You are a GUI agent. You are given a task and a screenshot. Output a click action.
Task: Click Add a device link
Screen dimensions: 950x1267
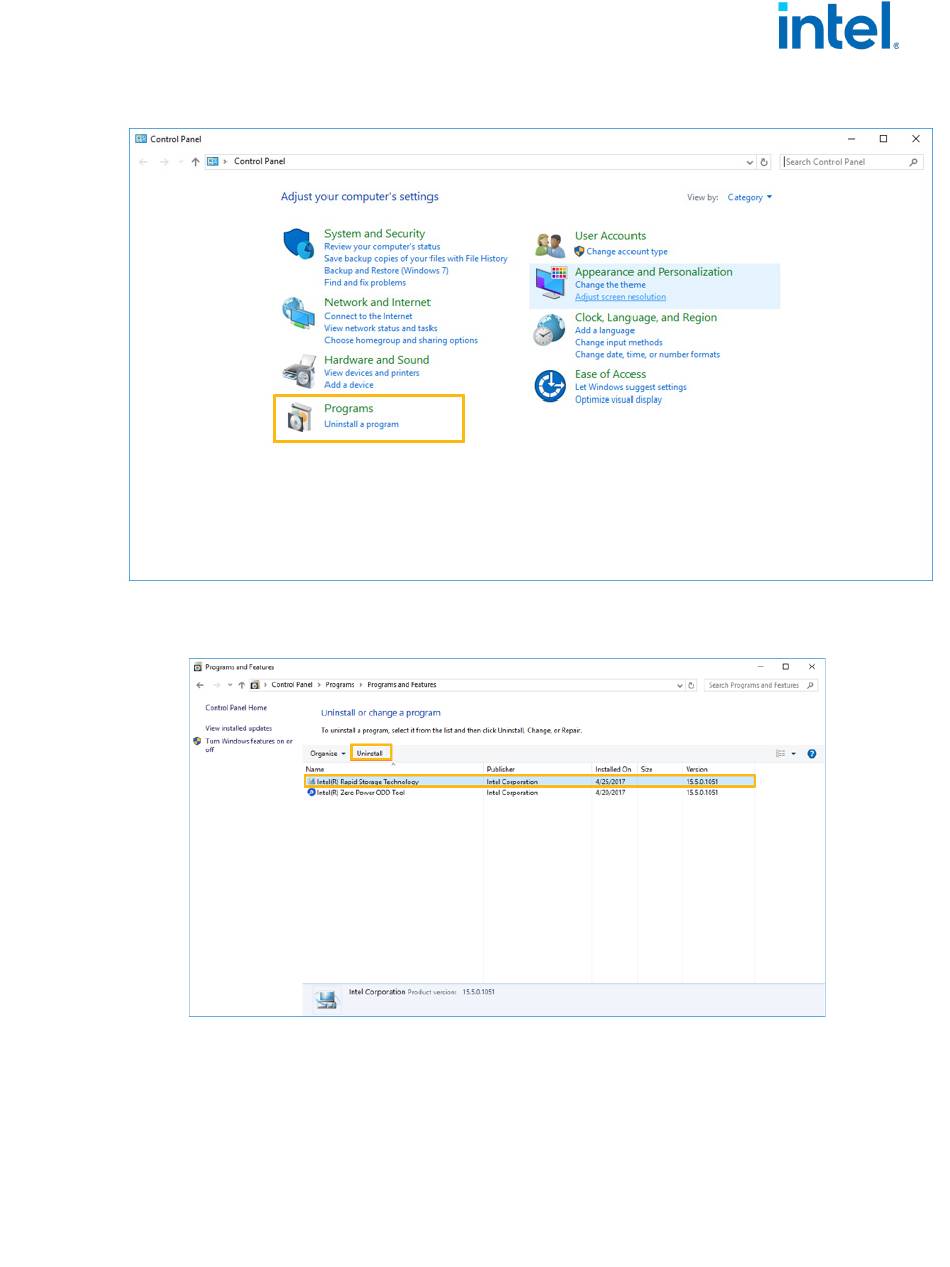tap(349, 385)
